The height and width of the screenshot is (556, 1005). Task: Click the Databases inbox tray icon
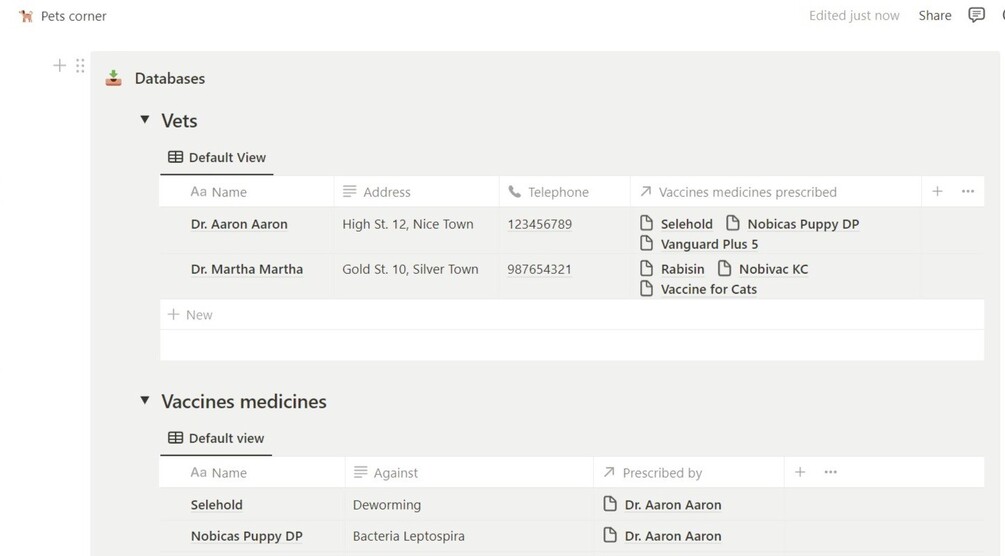114,78
